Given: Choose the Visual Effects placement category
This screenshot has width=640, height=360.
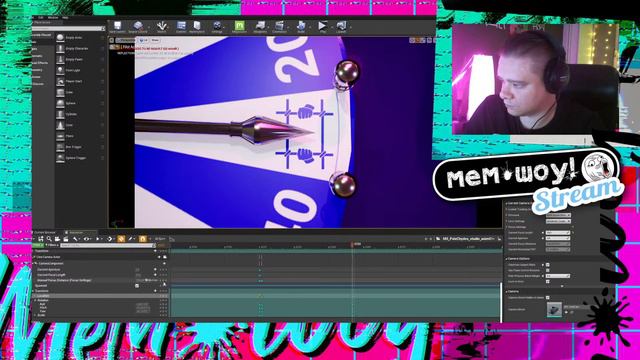Looking at the screenshot, I should point(40,63).
